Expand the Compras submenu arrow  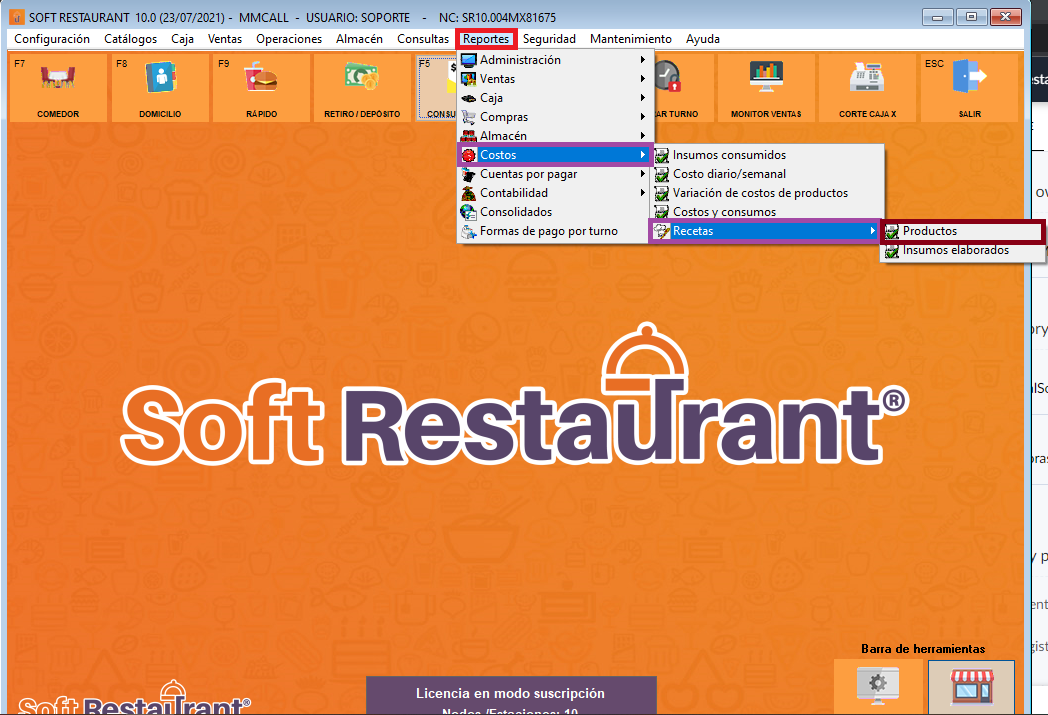click(x=642, y=117)
